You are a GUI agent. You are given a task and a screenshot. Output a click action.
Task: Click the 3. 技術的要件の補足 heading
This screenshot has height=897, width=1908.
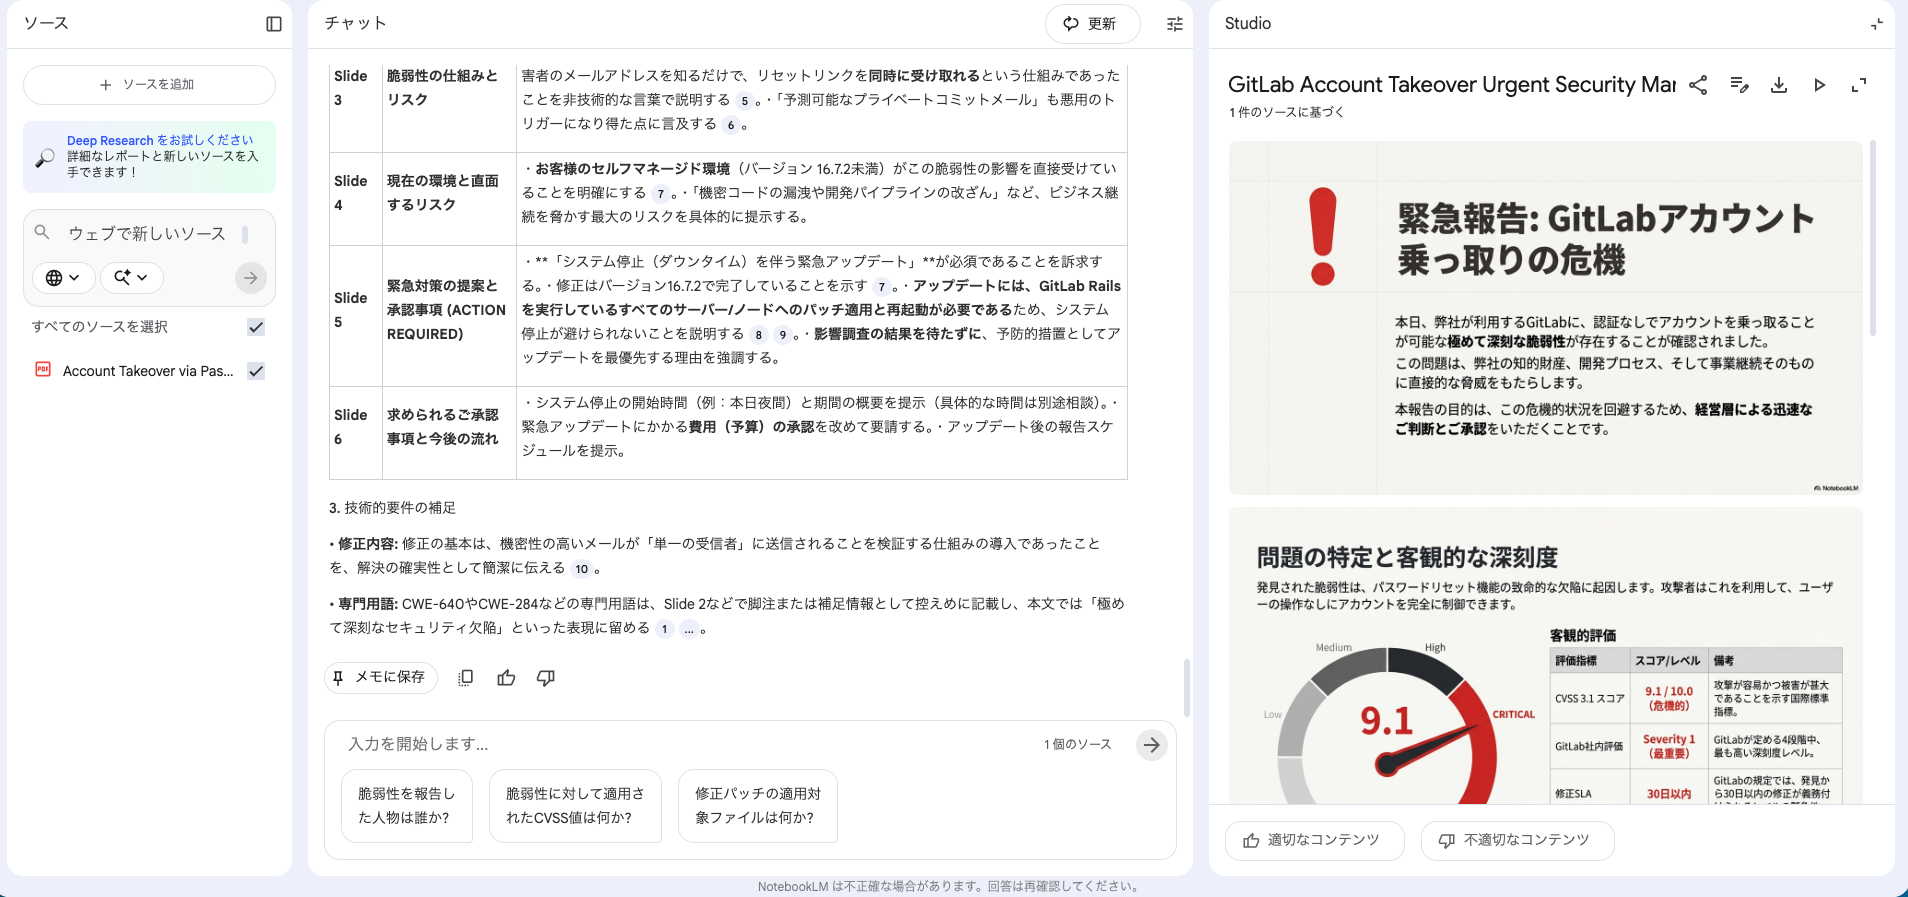pyautogui.click(x=392, y=508)
